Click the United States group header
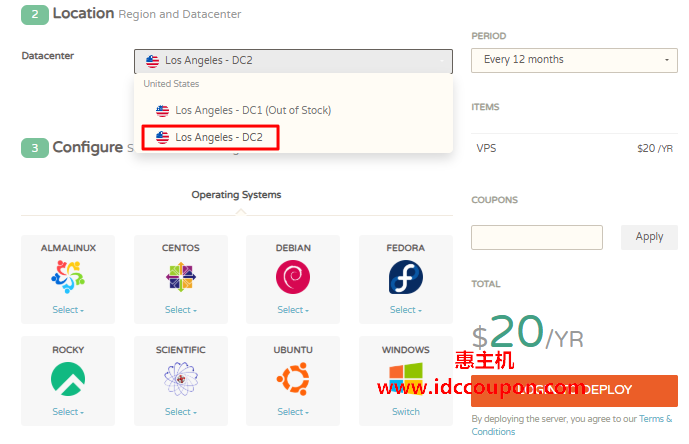 171,84
